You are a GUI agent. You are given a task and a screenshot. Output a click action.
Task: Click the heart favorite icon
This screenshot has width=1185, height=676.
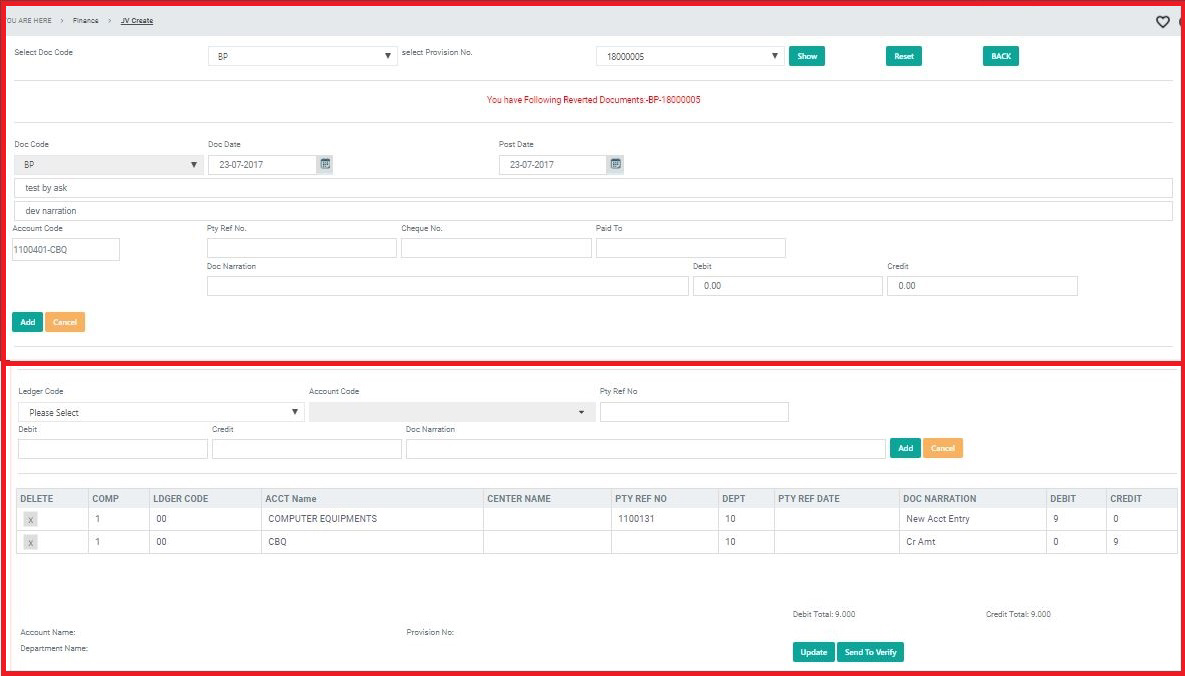pyautogui.click(x=1162, y=22)
